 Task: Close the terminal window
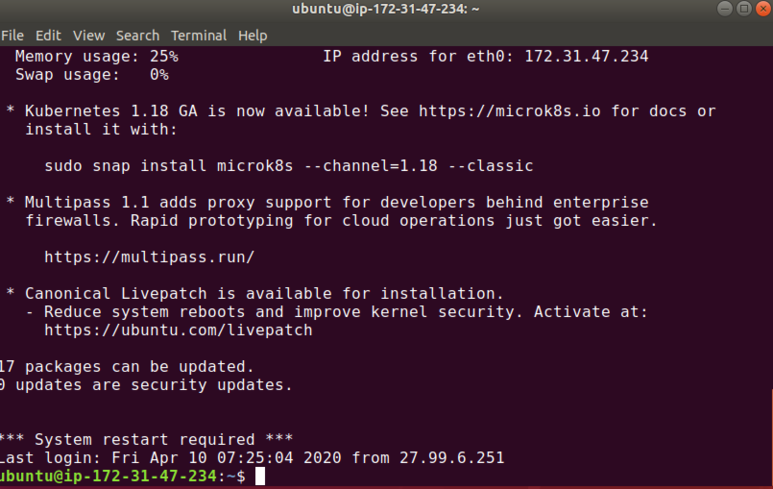(x=761, y=9)
